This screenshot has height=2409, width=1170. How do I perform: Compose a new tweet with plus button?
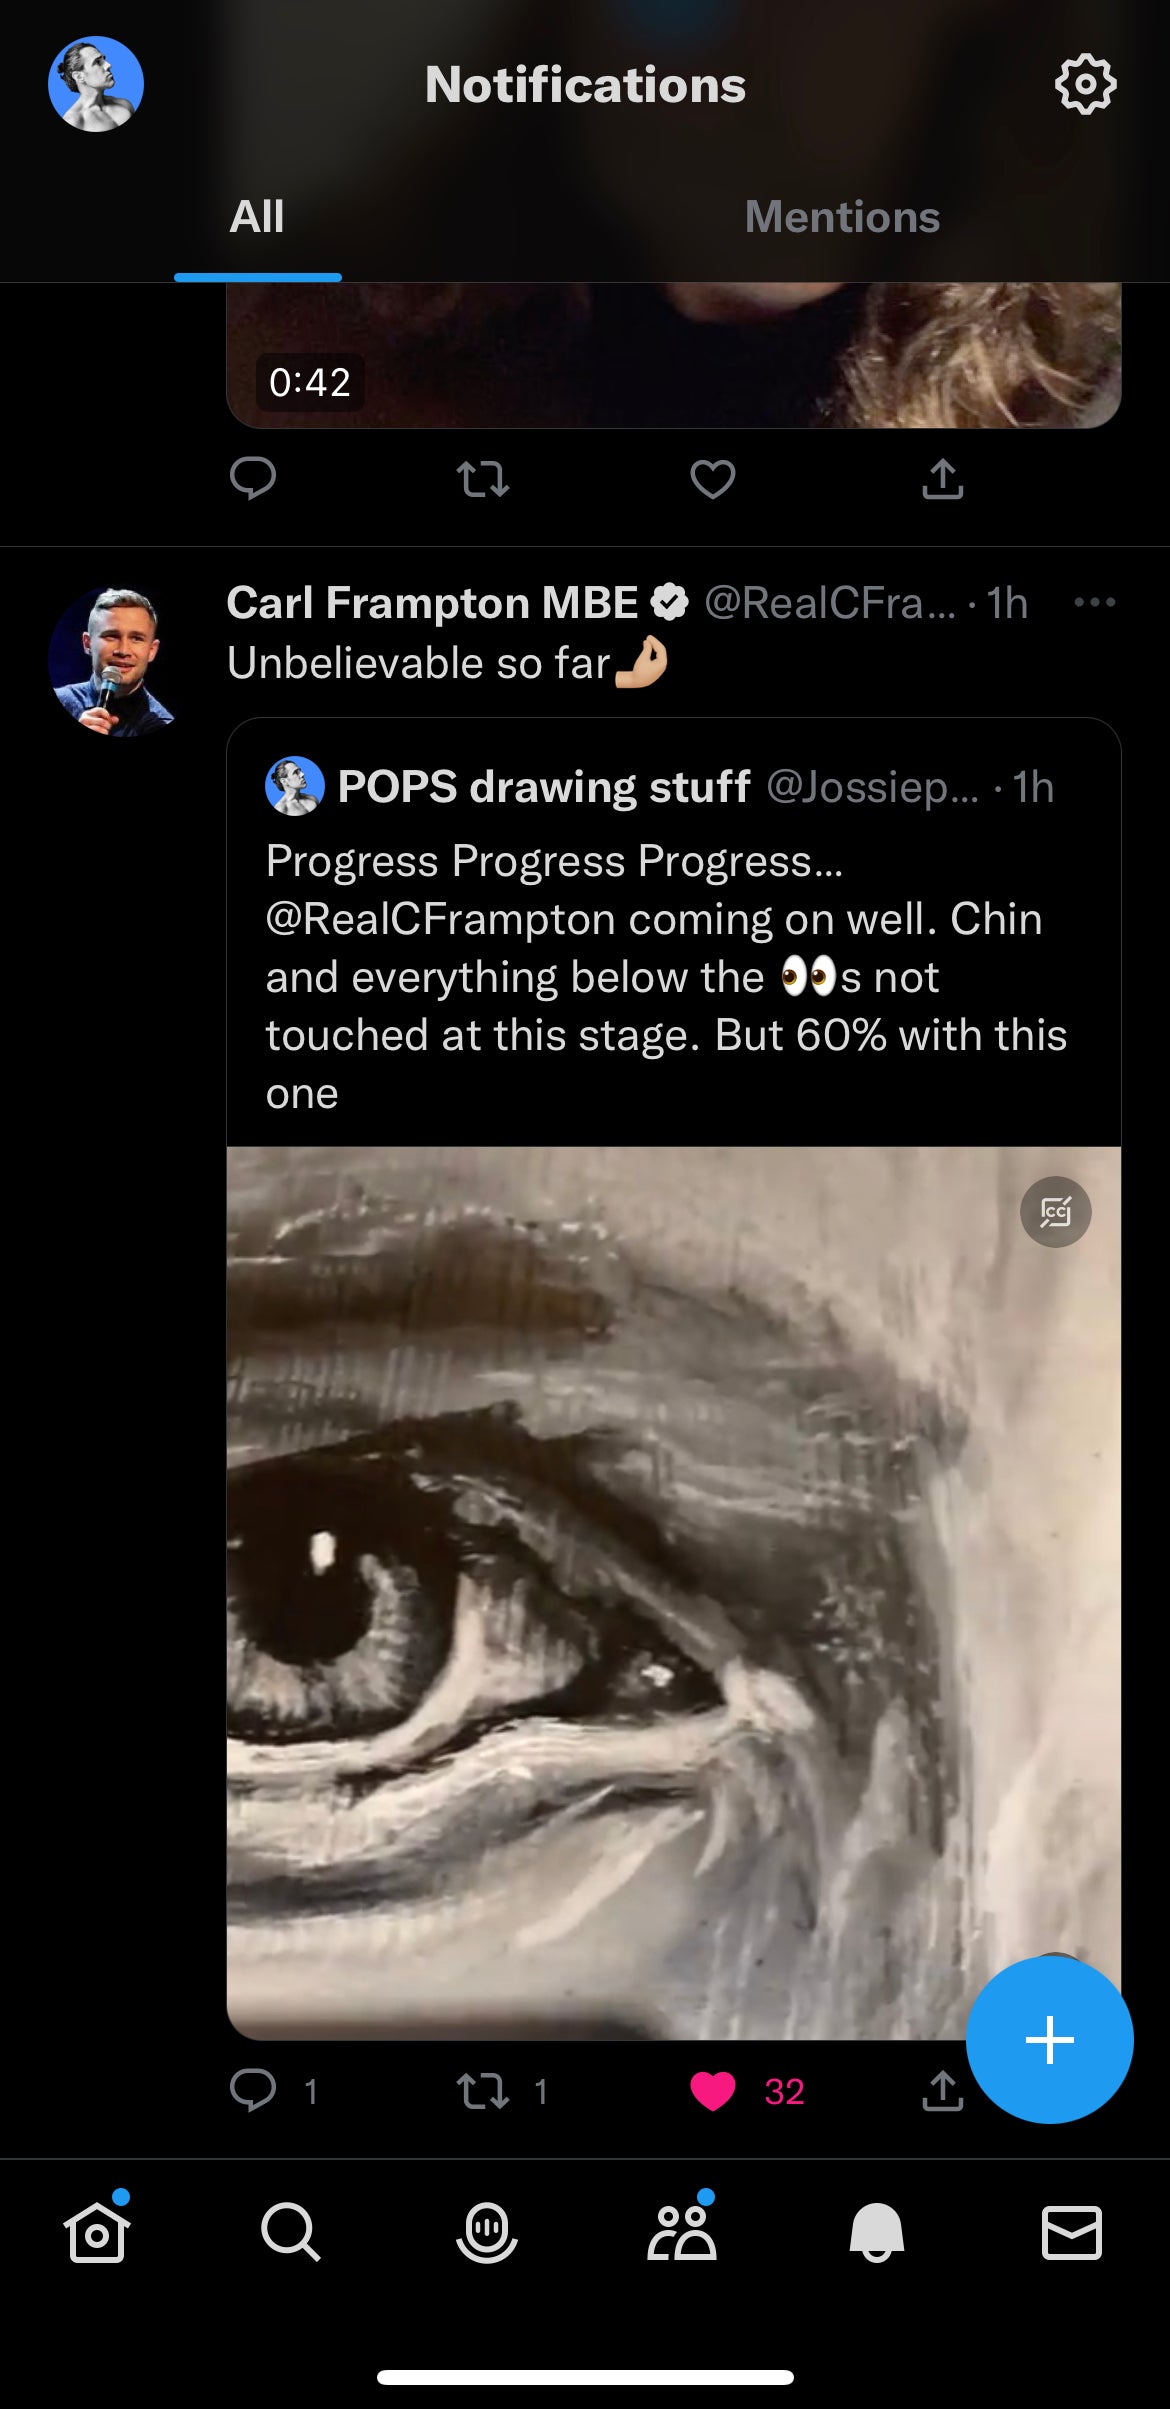(1049, 2039)
